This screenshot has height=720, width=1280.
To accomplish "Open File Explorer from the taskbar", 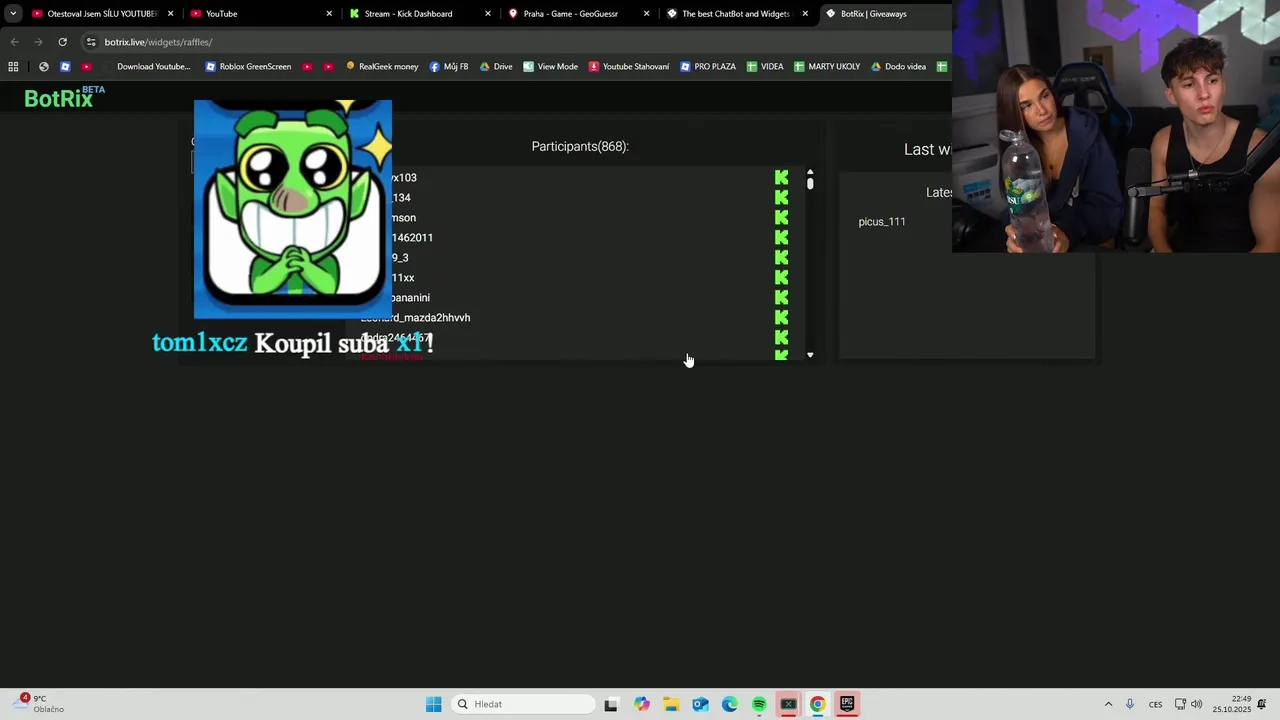I will click(671, 704).
